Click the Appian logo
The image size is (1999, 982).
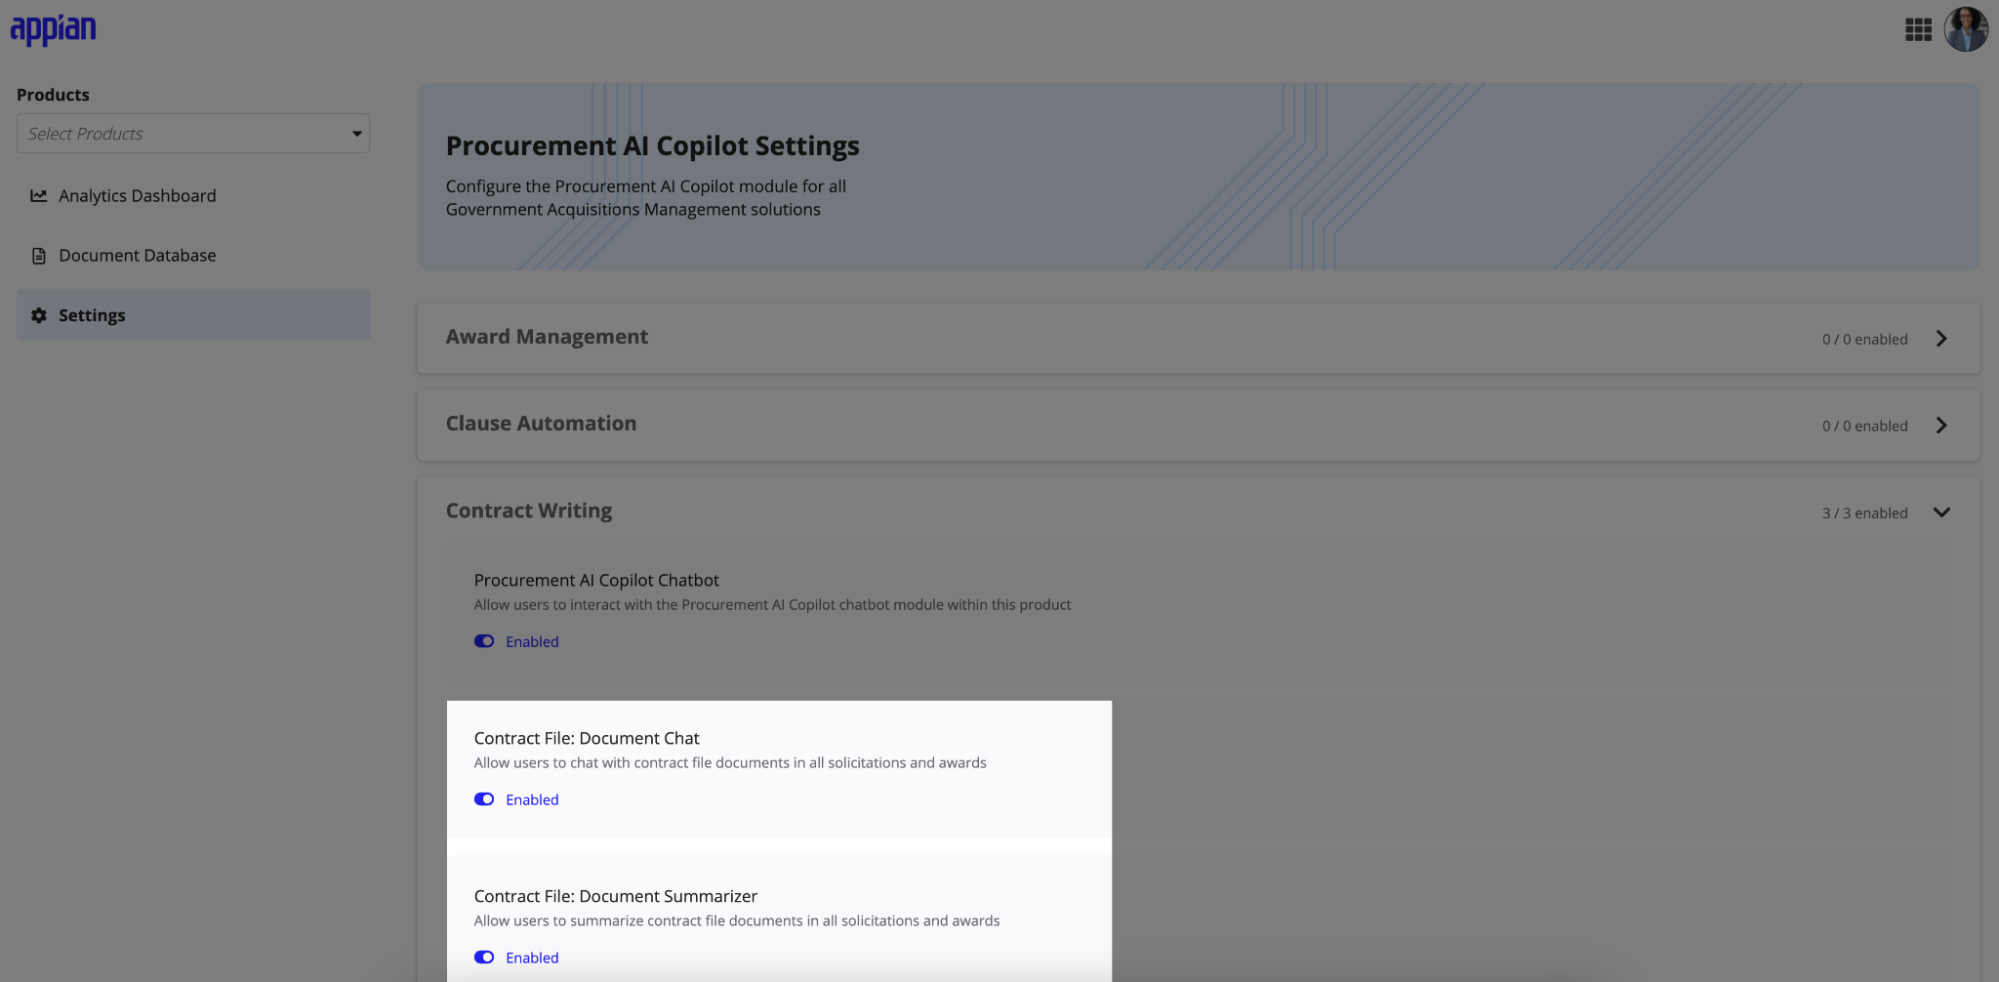point(53,29)
